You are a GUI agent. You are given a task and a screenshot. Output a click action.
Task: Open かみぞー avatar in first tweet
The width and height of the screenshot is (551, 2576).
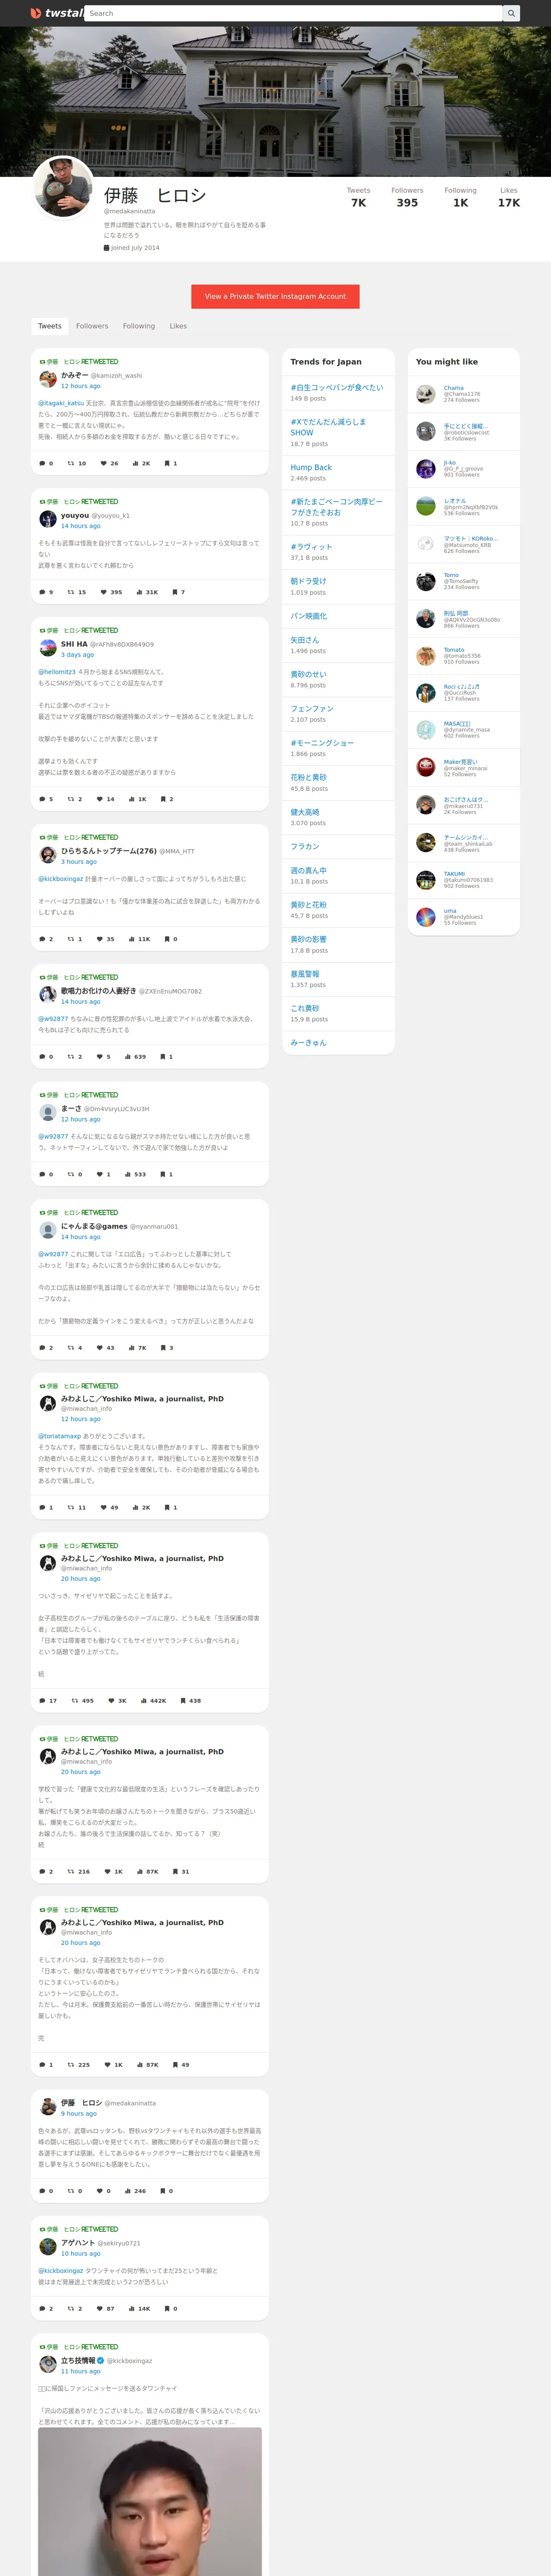tap(47, 379)
